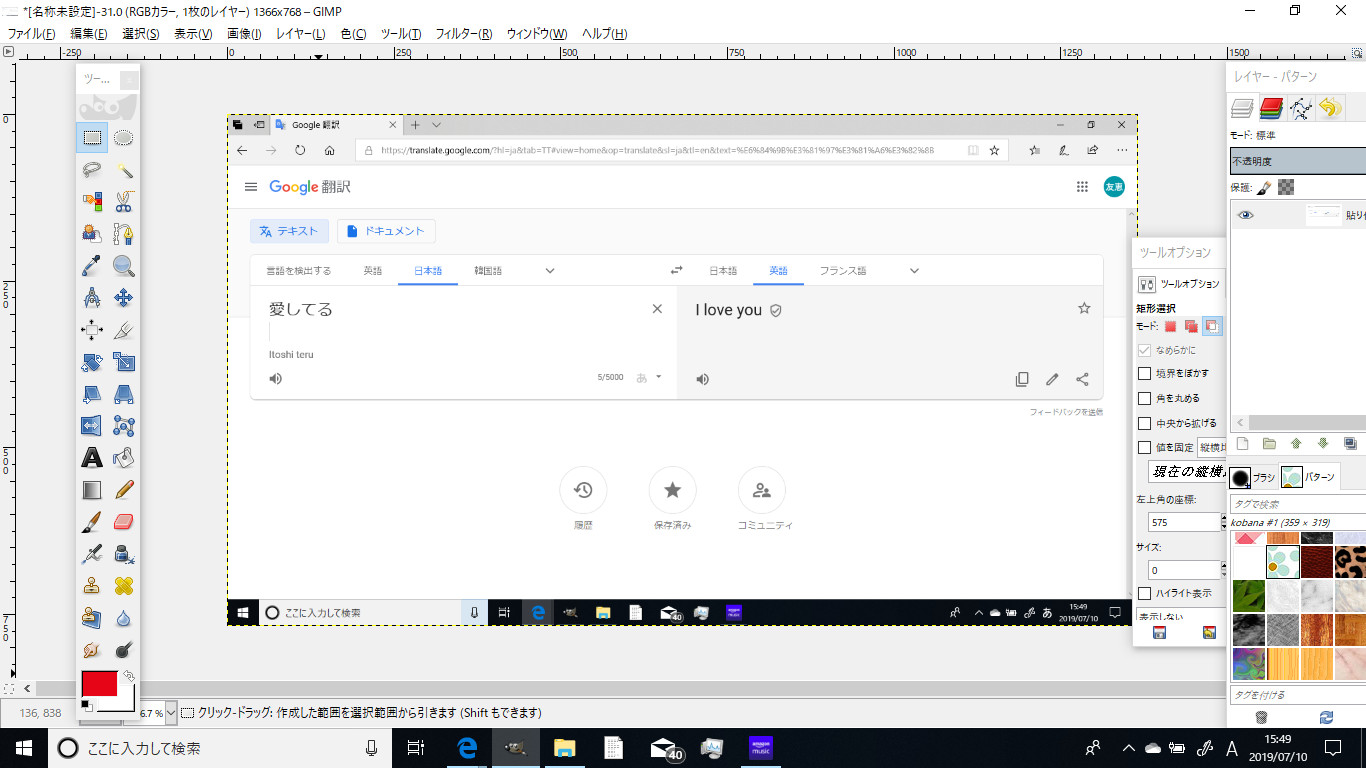This screenshot has height=768, width=1366.
Task: Select the Scale tool
Action: [x=124, y=362]
